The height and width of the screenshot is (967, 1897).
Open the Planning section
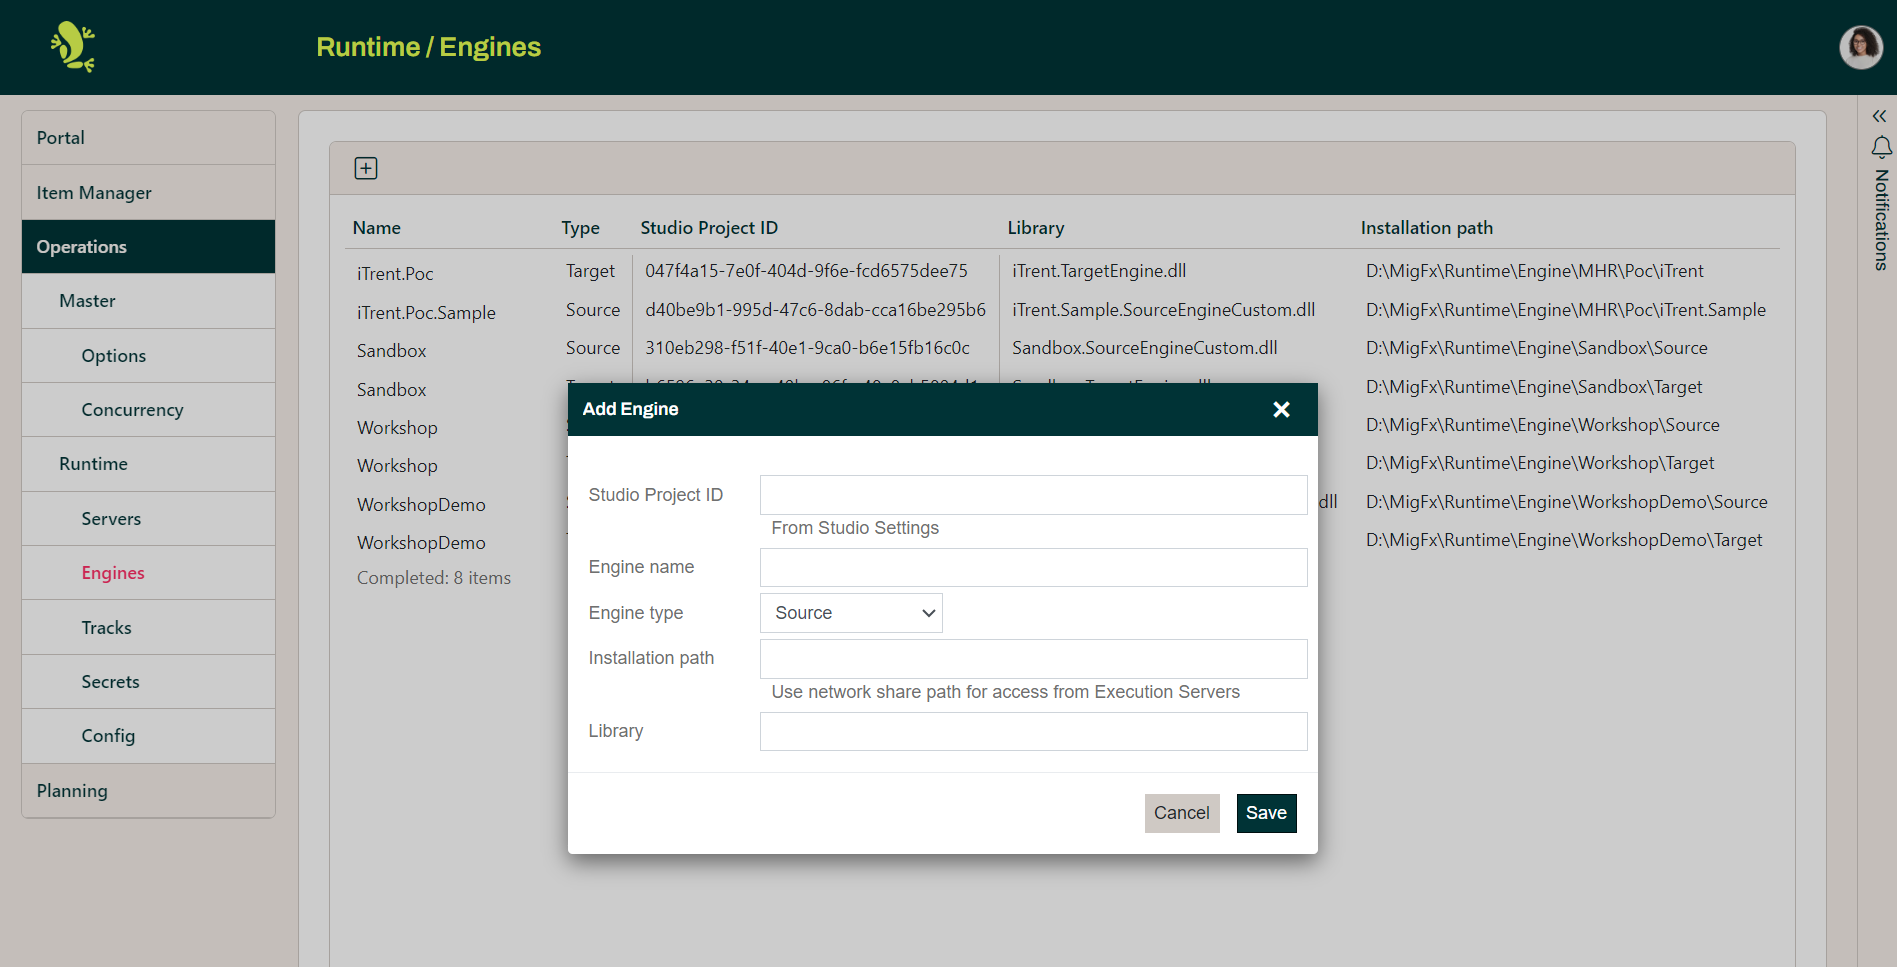[71, 790]
